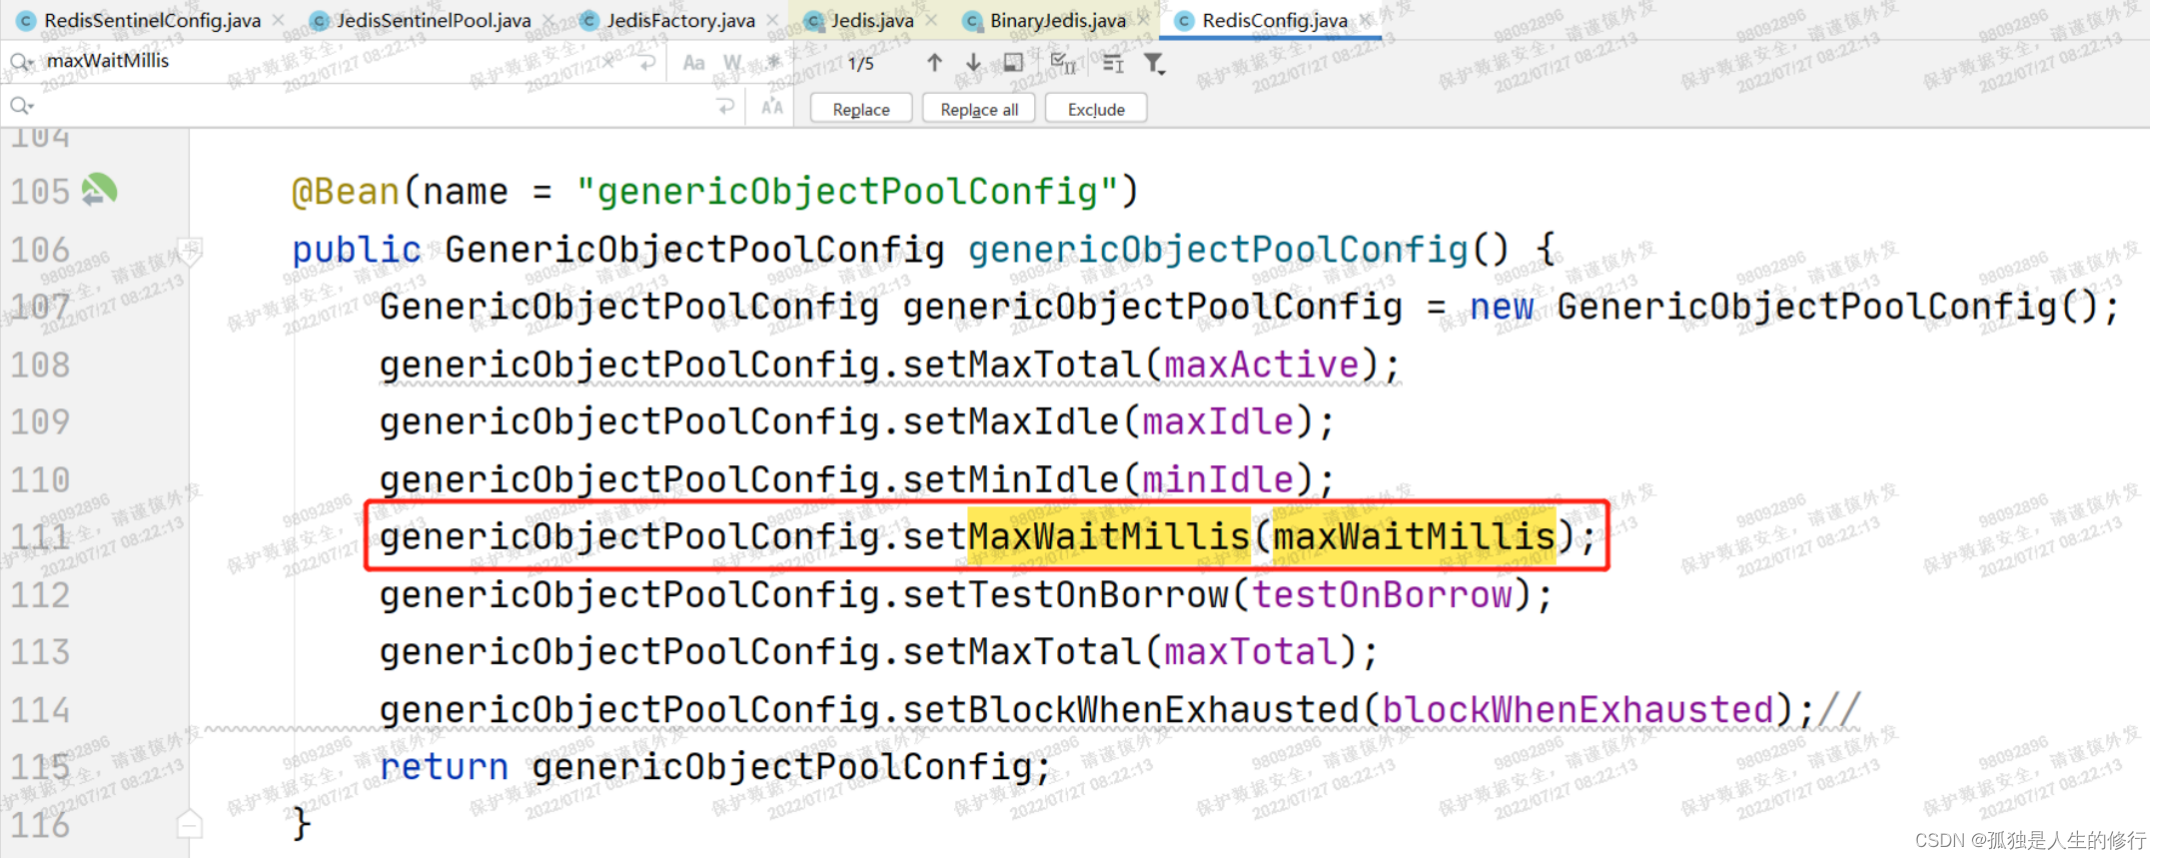Insert new line in search field
Viewport: 2162px width, 860px height.
[648, 63]
